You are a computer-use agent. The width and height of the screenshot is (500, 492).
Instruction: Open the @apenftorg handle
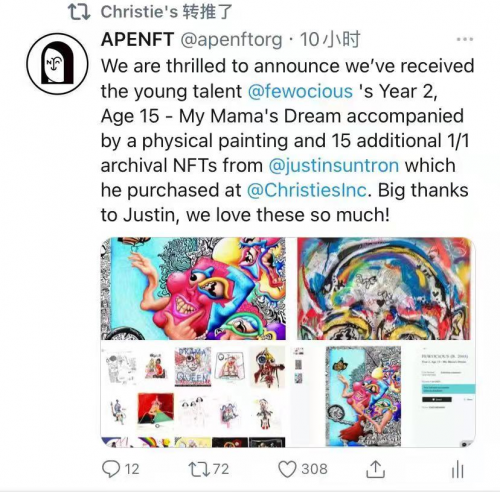click(231, 40)
